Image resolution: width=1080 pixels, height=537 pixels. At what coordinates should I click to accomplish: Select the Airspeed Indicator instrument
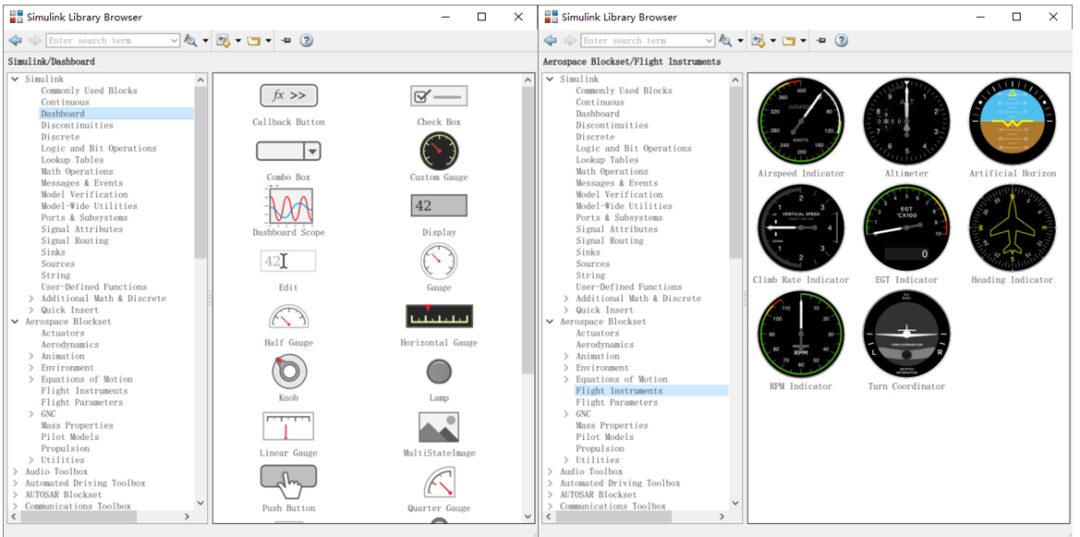801,120
